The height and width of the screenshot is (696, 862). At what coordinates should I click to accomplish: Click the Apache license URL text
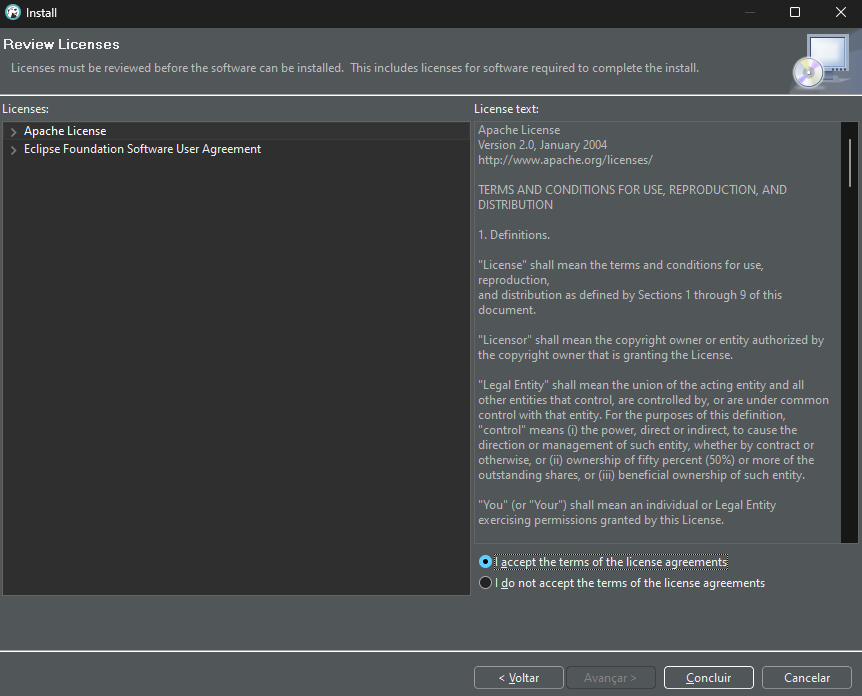click(565, 160)
